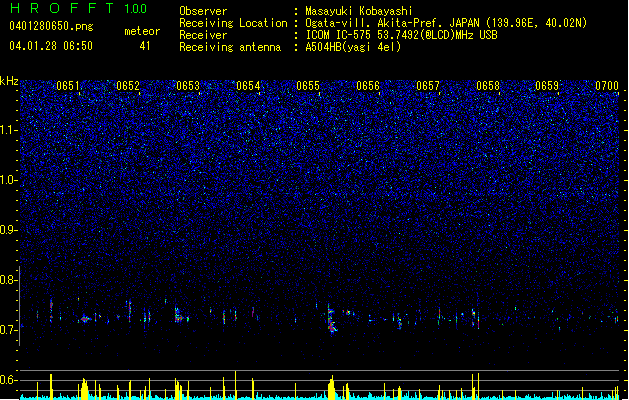This screenshot has height=400, width=629.
Task: Click the HROFFT 1.0.0 title text
Action: click(x=79, y=8)
